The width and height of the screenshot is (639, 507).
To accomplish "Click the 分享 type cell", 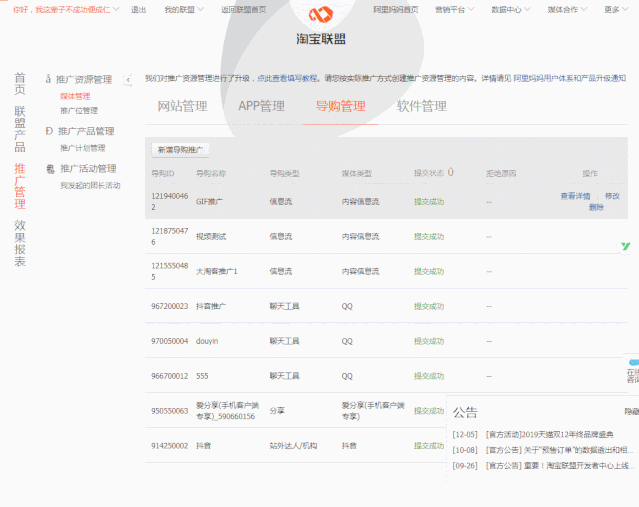I will pos(277,411).
